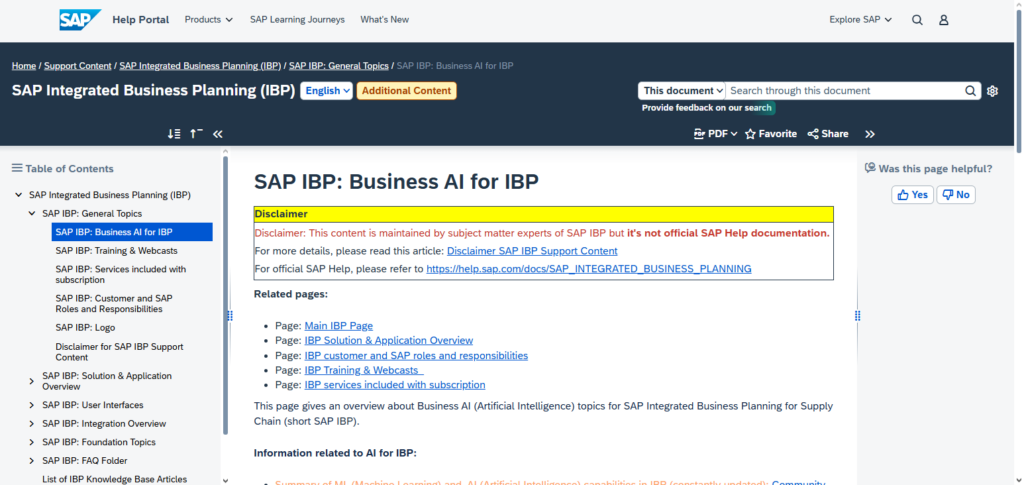
Task: Expand SAP IBP: User Interfaces node
Action: coord(31,405)
